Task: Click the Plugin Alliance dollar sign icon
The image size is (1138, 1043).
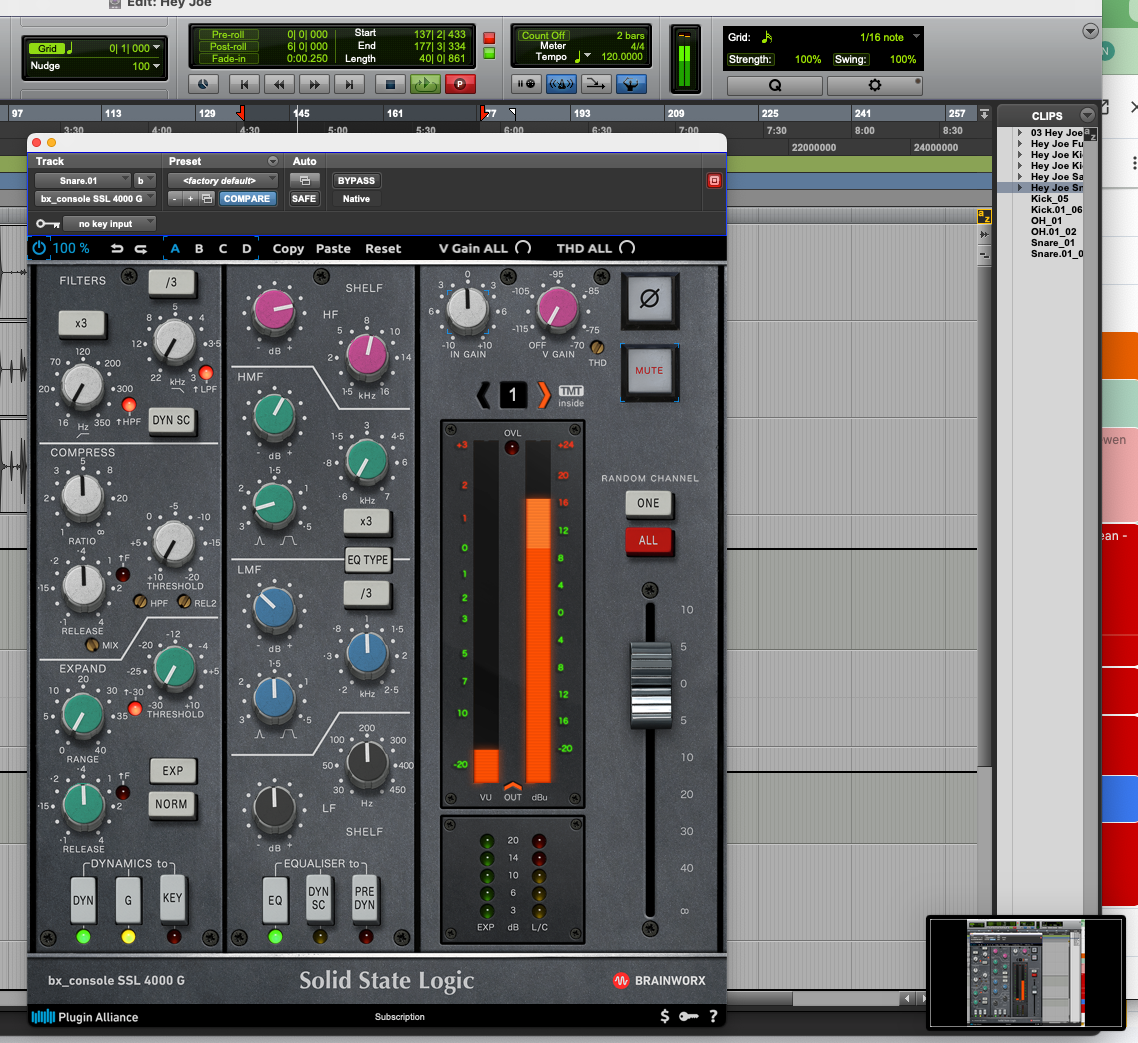Action: pyautogui.click(x=665, y=1016)
